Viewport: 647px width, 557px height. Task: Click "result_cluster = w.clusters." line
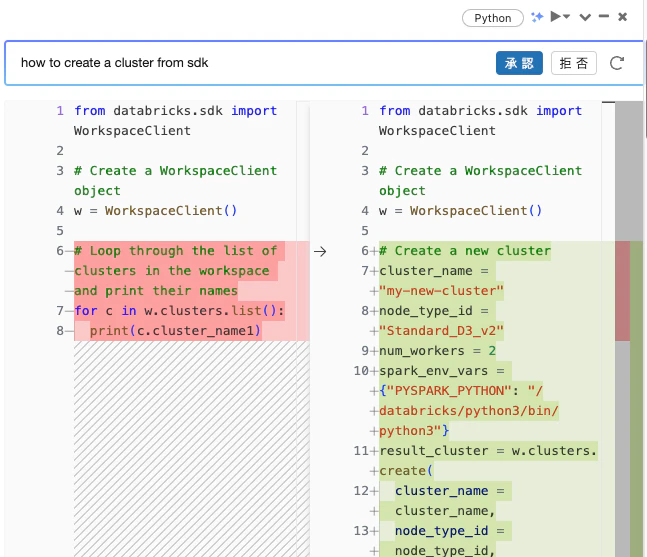[x=488, y=451]
